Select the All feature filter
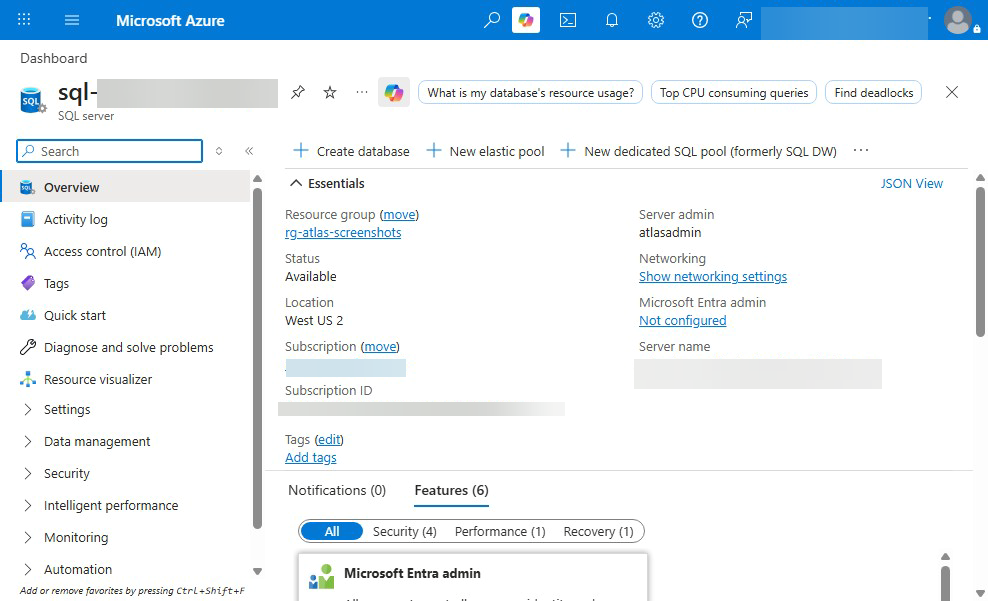988x601 pixels. pyautogui.click(x=332, y=531)
